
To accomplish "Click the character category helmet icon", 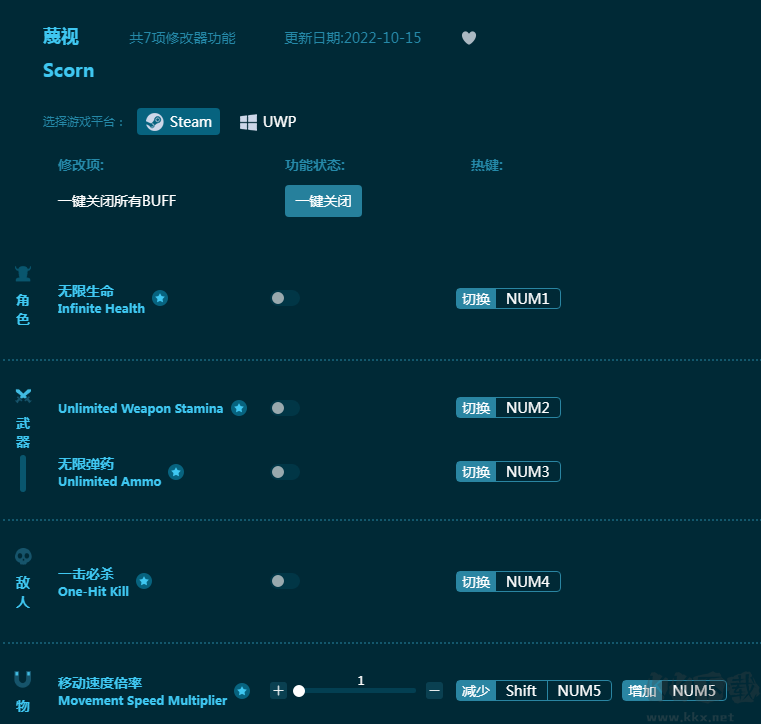I will [23, 274].
